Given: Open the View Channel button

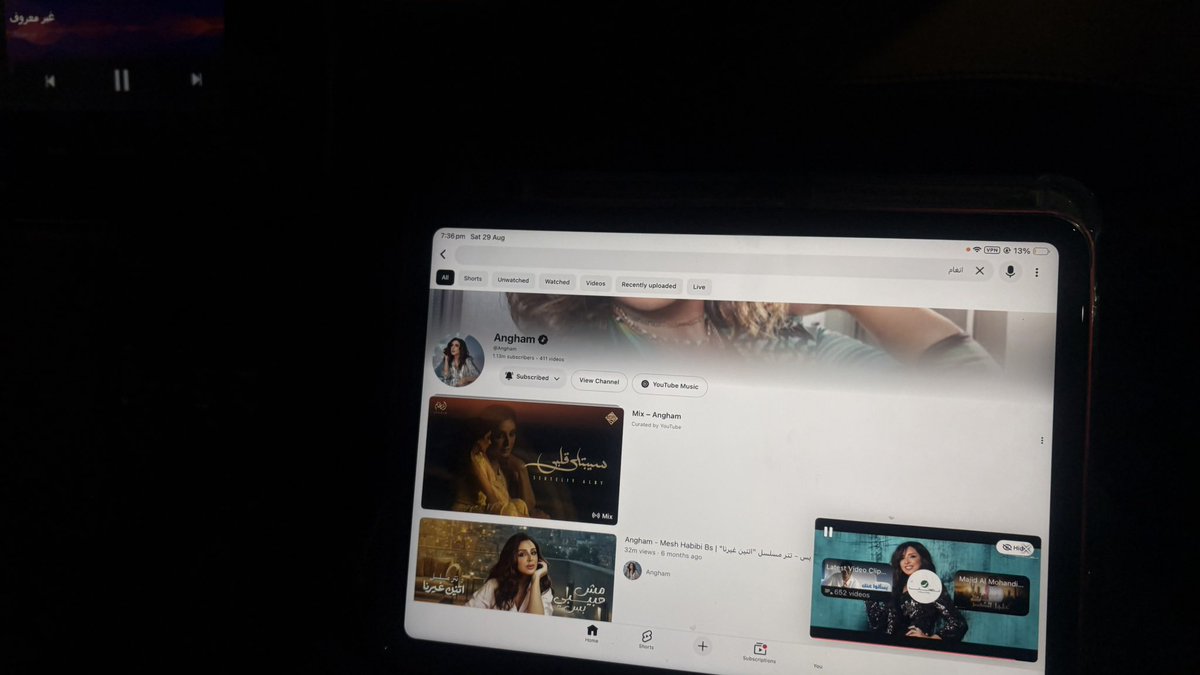Looking at the screenshot, I should point(599,381).
